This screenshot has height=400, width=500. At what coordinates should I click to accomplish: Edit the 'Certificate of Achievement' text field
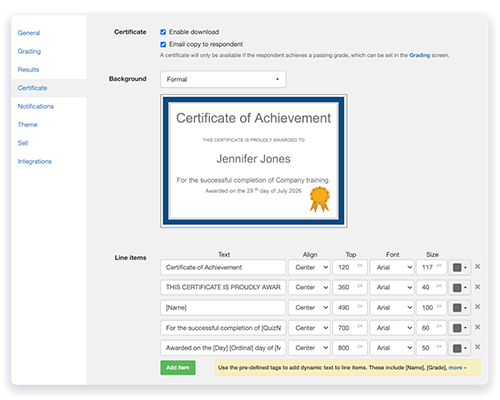(x=223, y=267)
